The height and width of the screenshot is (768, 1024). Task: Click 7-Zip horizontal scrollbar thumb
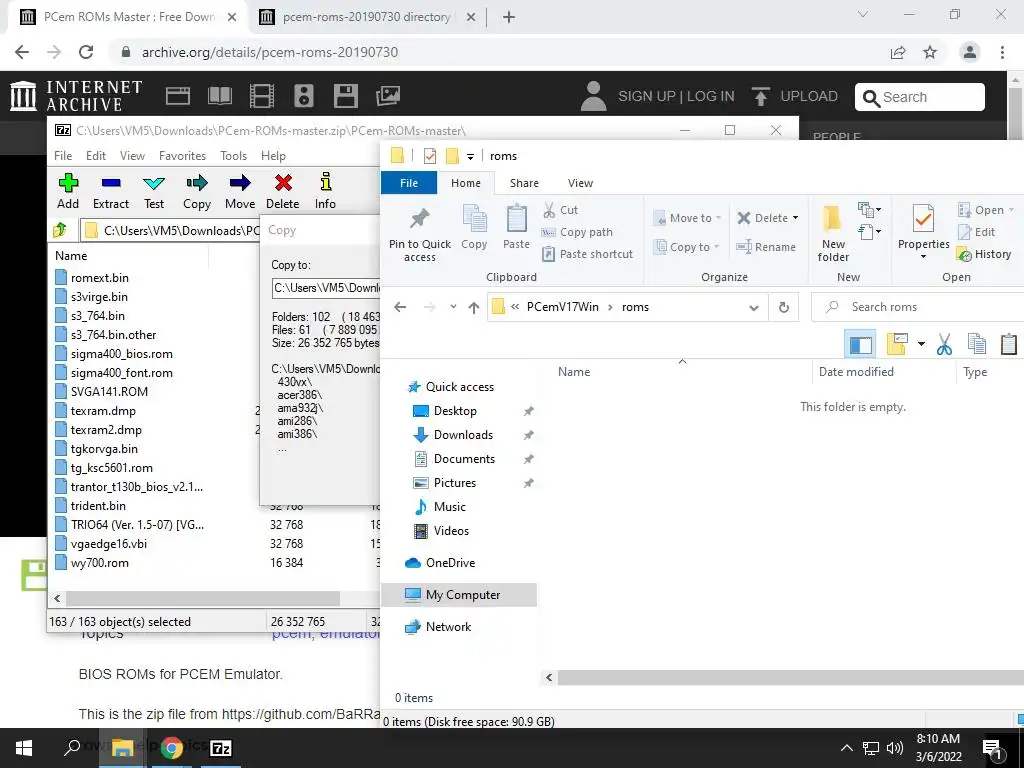point(203,598)
